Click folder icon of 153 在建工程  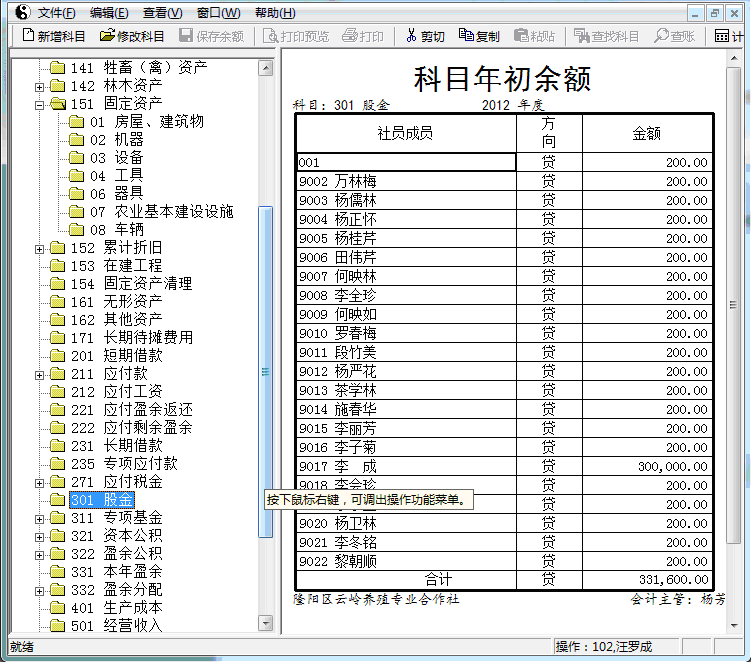58,266
